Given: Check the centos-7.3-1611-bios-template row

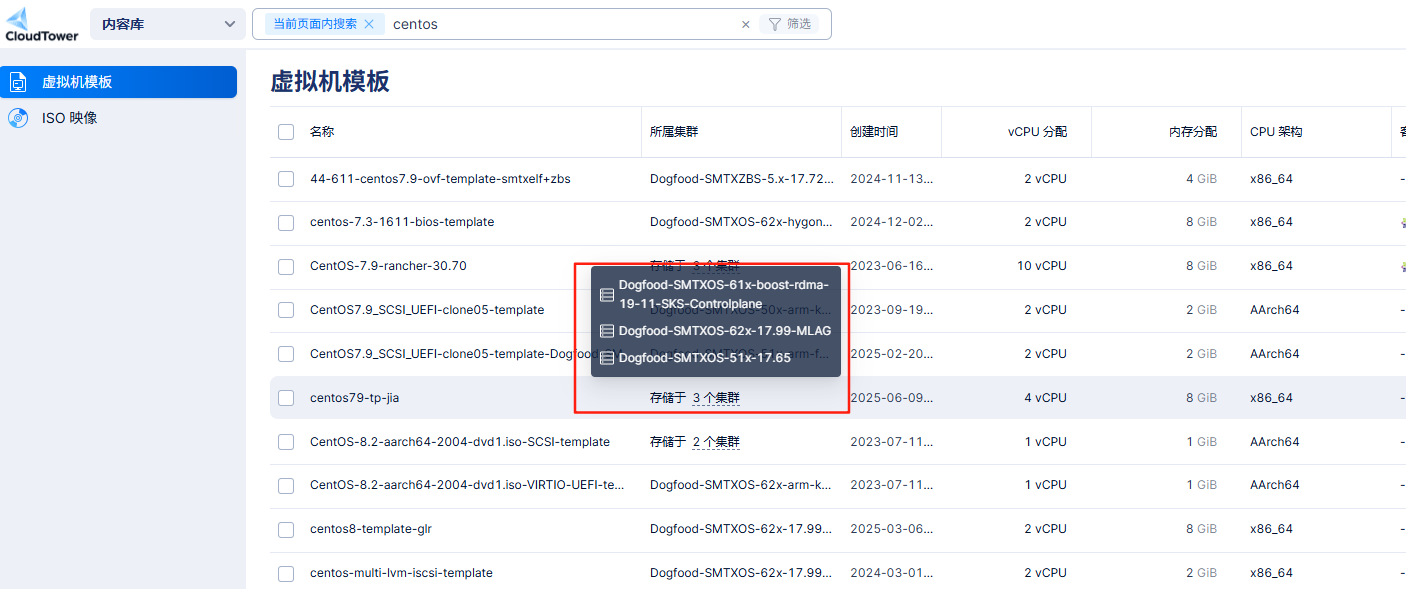Looking at the screenshot, I should 286,222.
